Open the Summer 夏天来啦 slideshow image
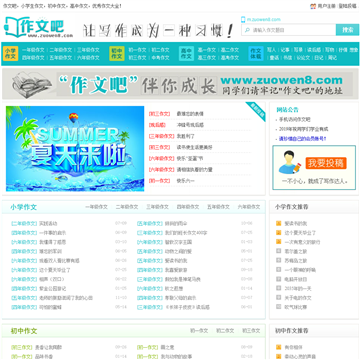The height and width of the screenshot is (360, 360). click(75, 149)
